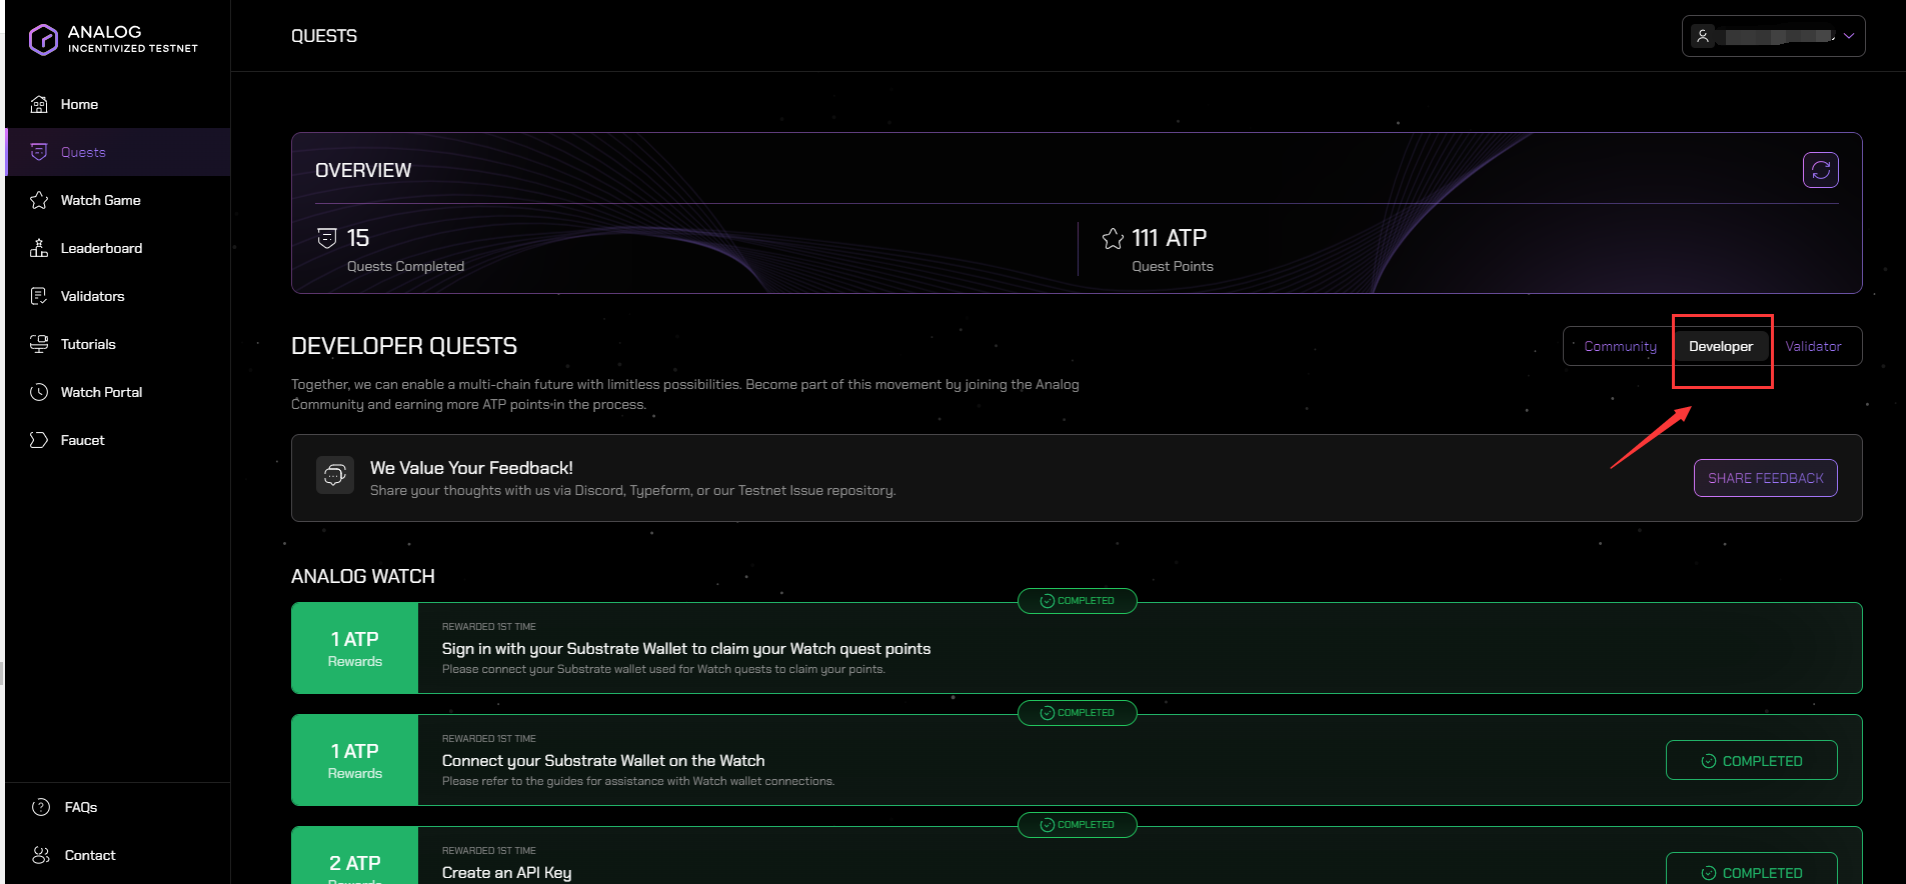1906x884 pixels.
Task: Click COMPLETED button for Connect Substrate Wallet quest
Action: [1751, 760]
